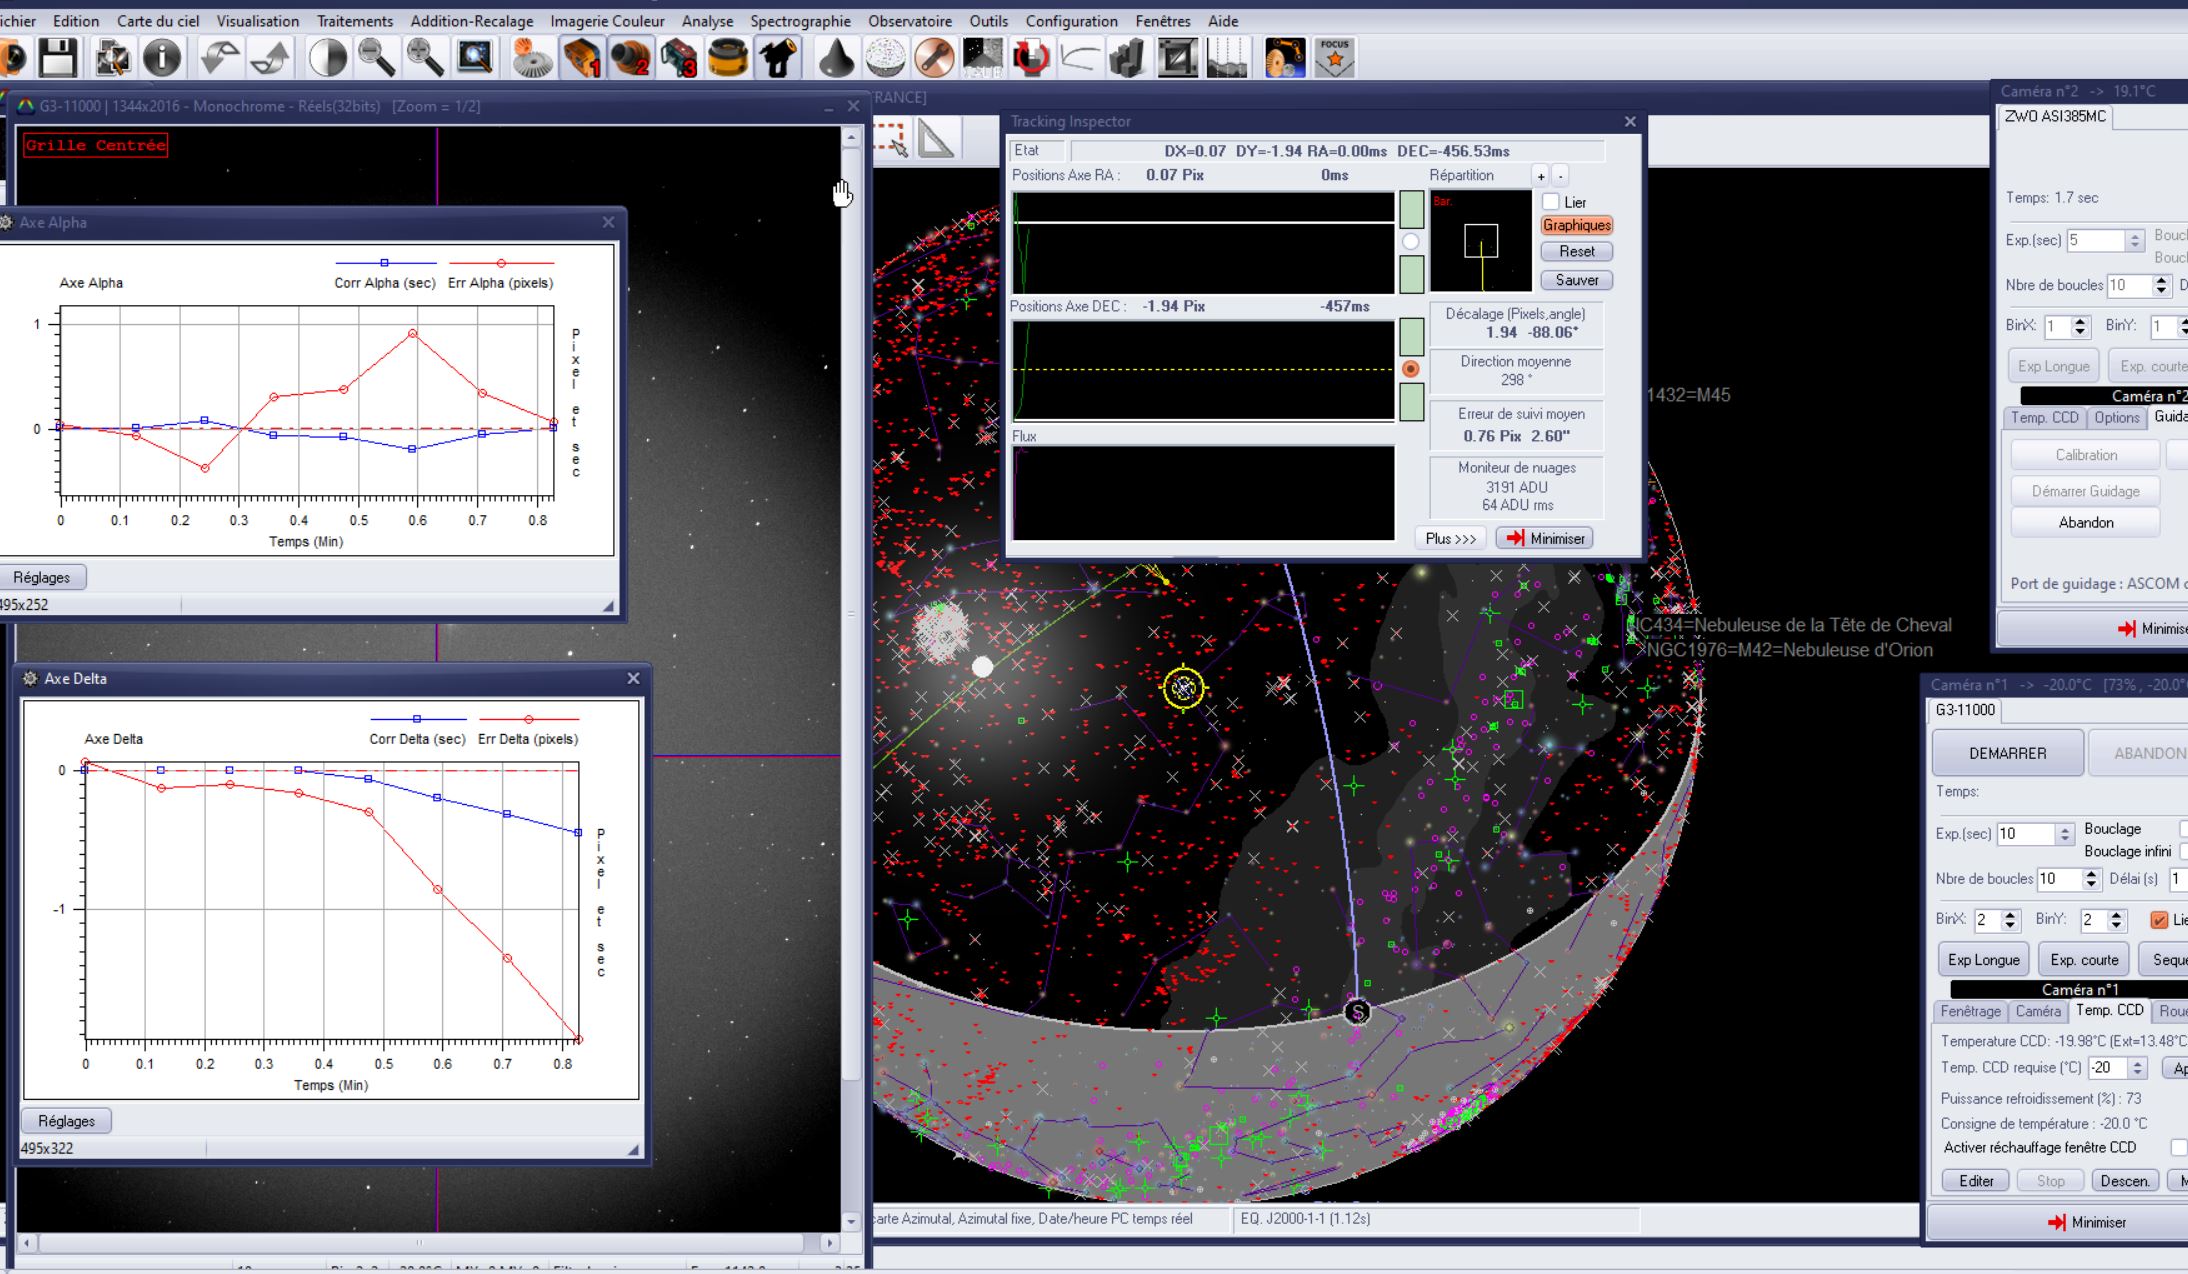Click the contrast half-circle toolbar icon
Image resolution: width=2188 pixels, height=1274 pixels.
pyautogui.click(x=327, y=58)
